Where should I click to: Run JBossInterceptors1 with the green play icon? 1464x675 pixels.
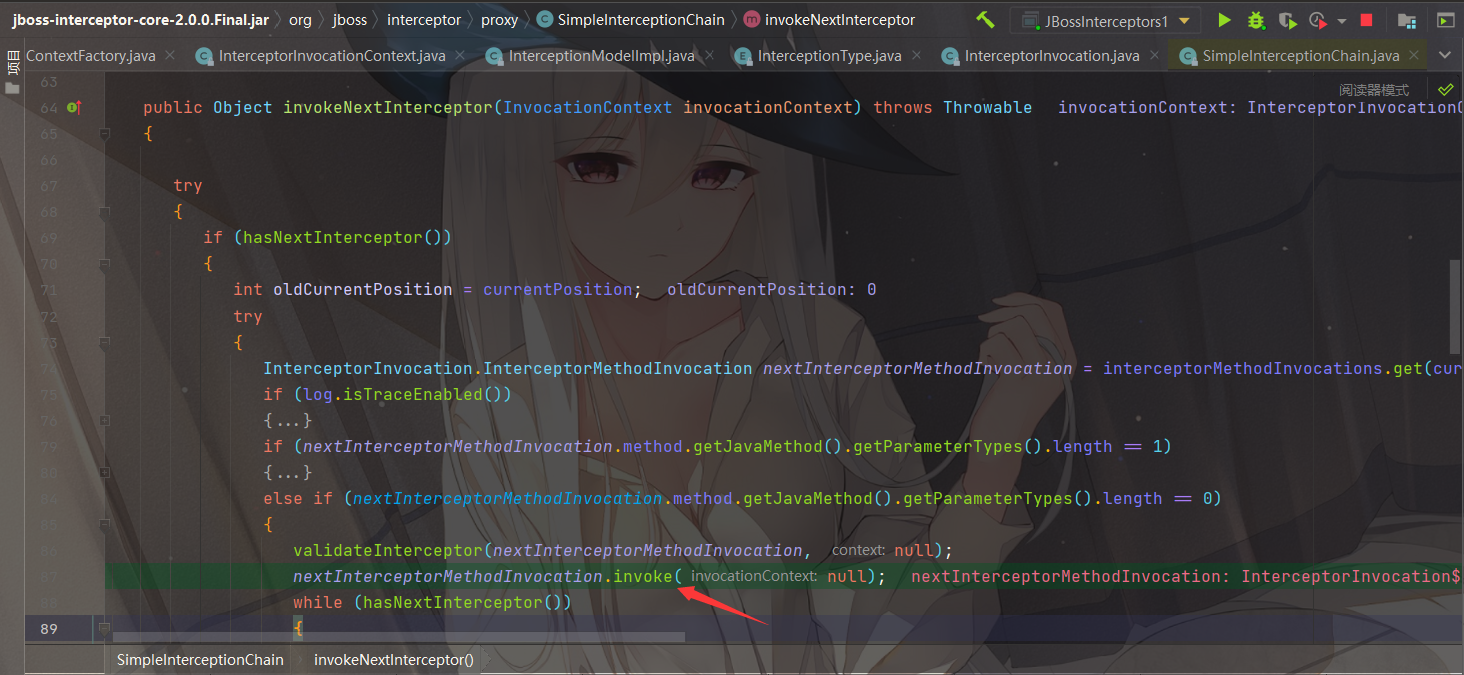1224,20
